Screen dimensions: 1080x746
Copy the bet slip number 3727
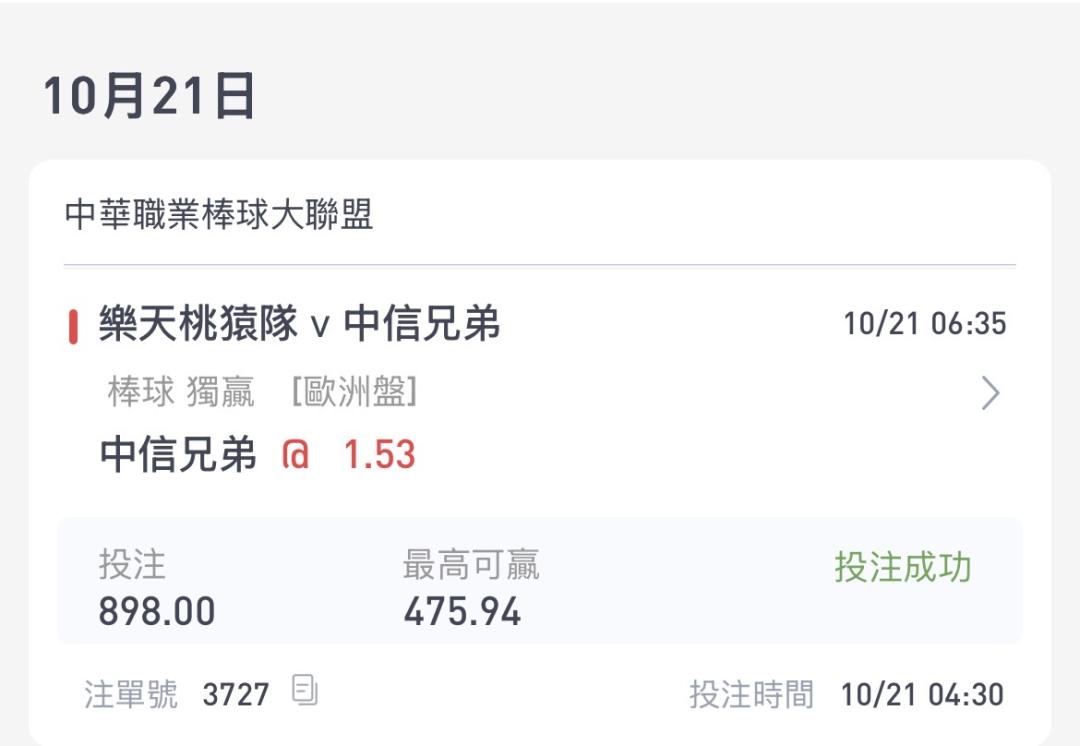pyautogui.click(x=305, y=690)
